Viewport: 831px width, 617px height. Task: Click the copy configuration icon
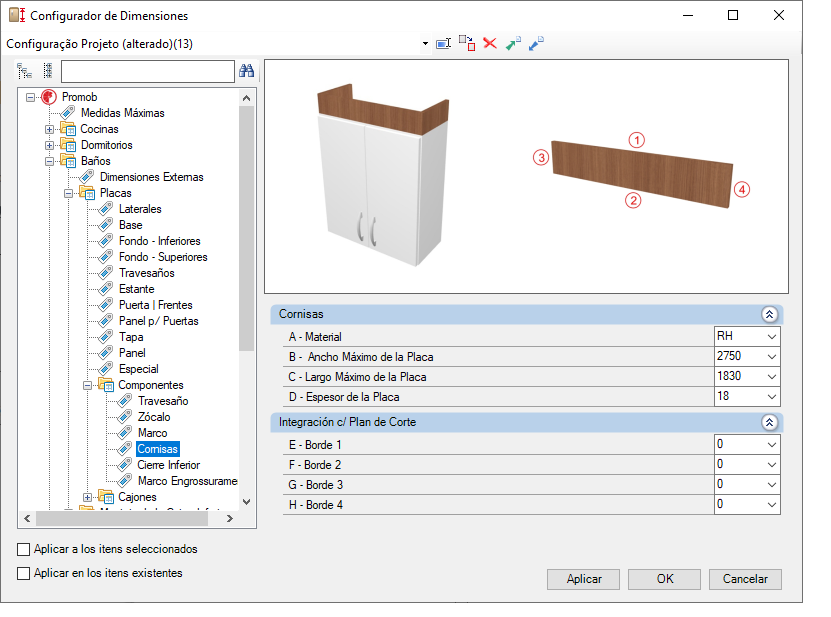pyautogui.click(x=467, y=43)
